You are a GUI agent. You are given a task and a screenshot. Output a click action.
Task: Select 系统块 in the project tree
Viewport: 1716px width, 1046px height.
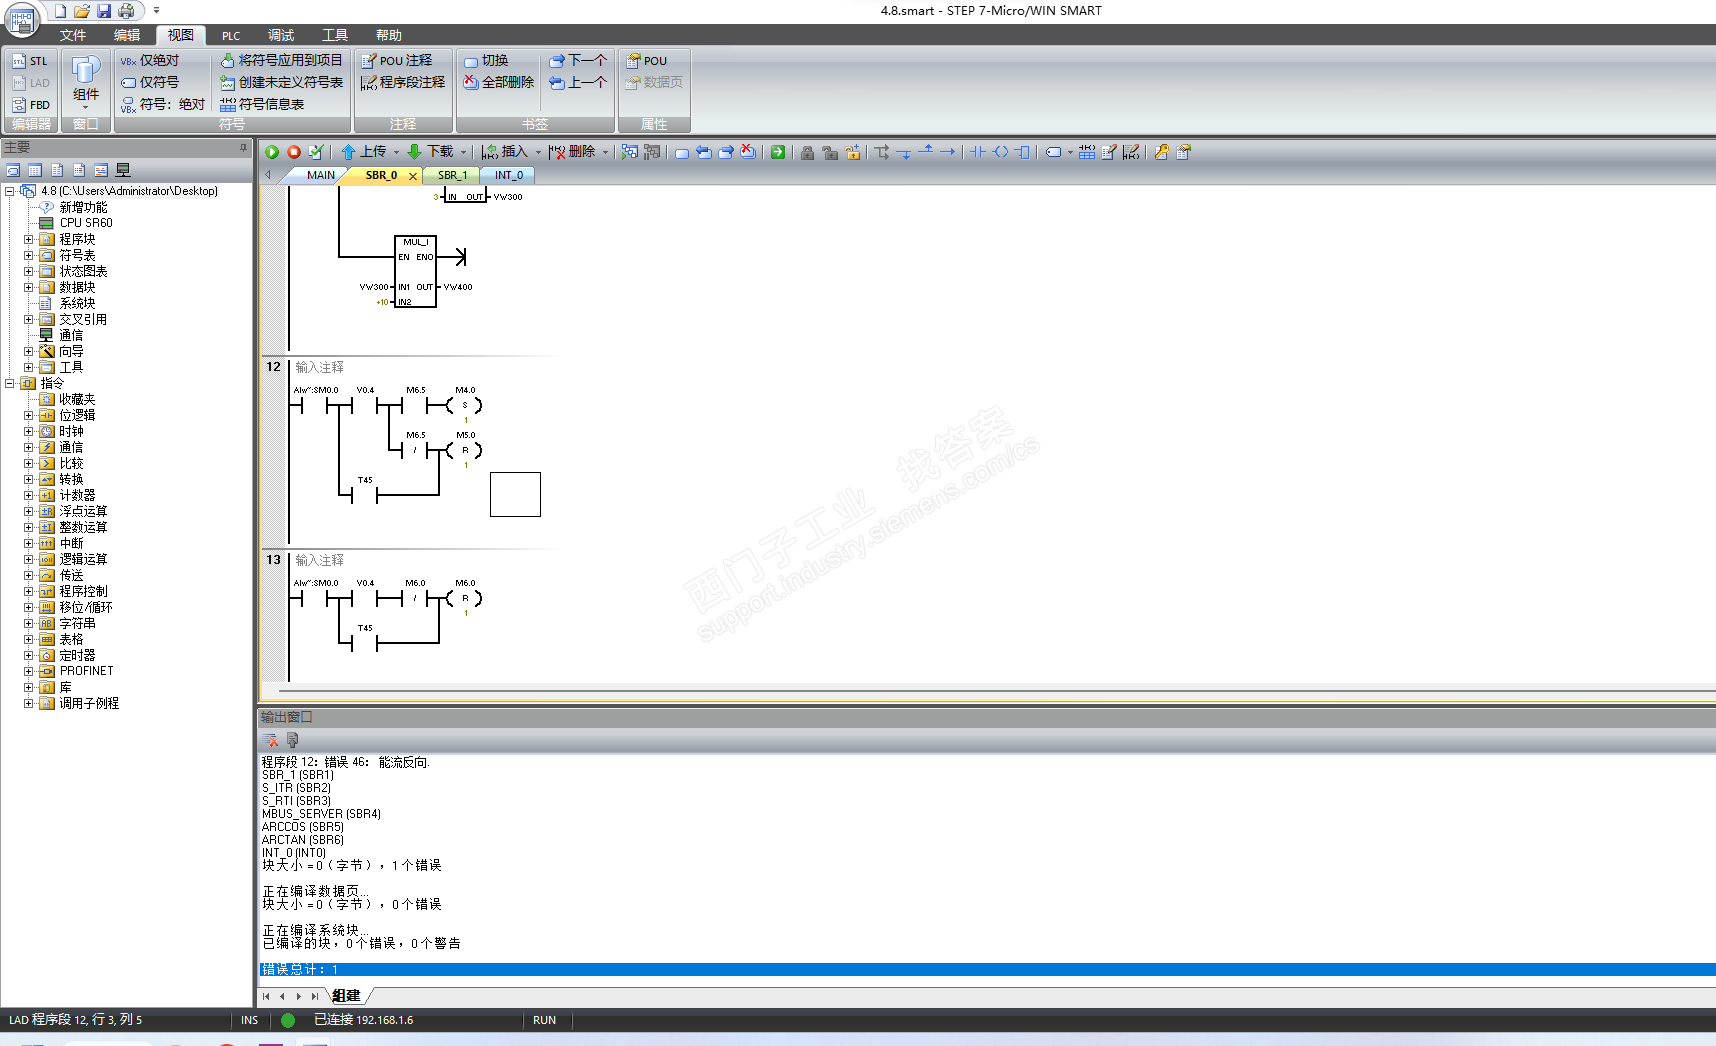pyautogui.click(x=77, y=304)
